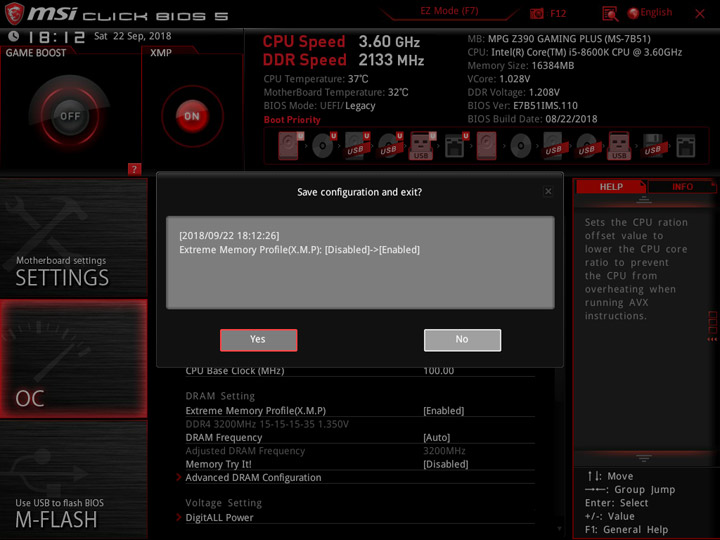Click the clock icon beside the time
Screen dimensions: 720x540
tap(14, 36)
